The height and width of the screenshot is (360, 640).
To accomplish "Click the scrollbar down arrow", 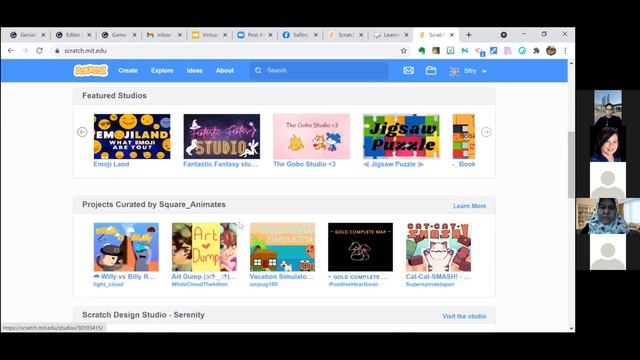I will (571, 328).
